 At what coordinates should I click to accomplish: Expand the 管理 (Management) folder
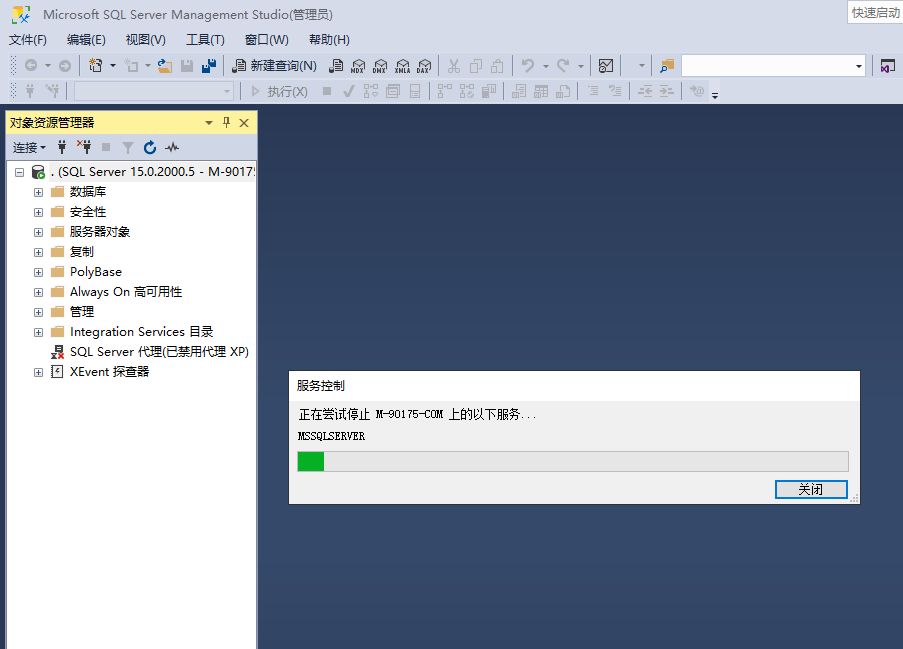(x=39, y=312)
